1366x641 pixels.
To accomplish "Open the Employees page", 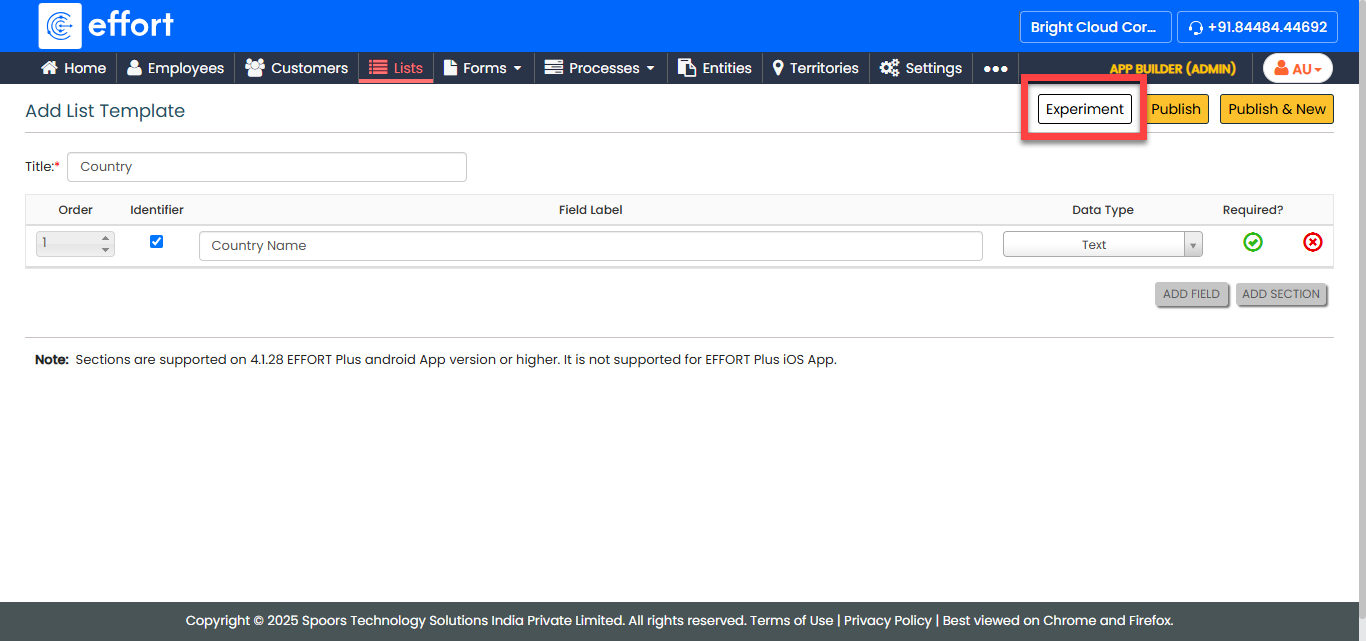I will point(176,68).
